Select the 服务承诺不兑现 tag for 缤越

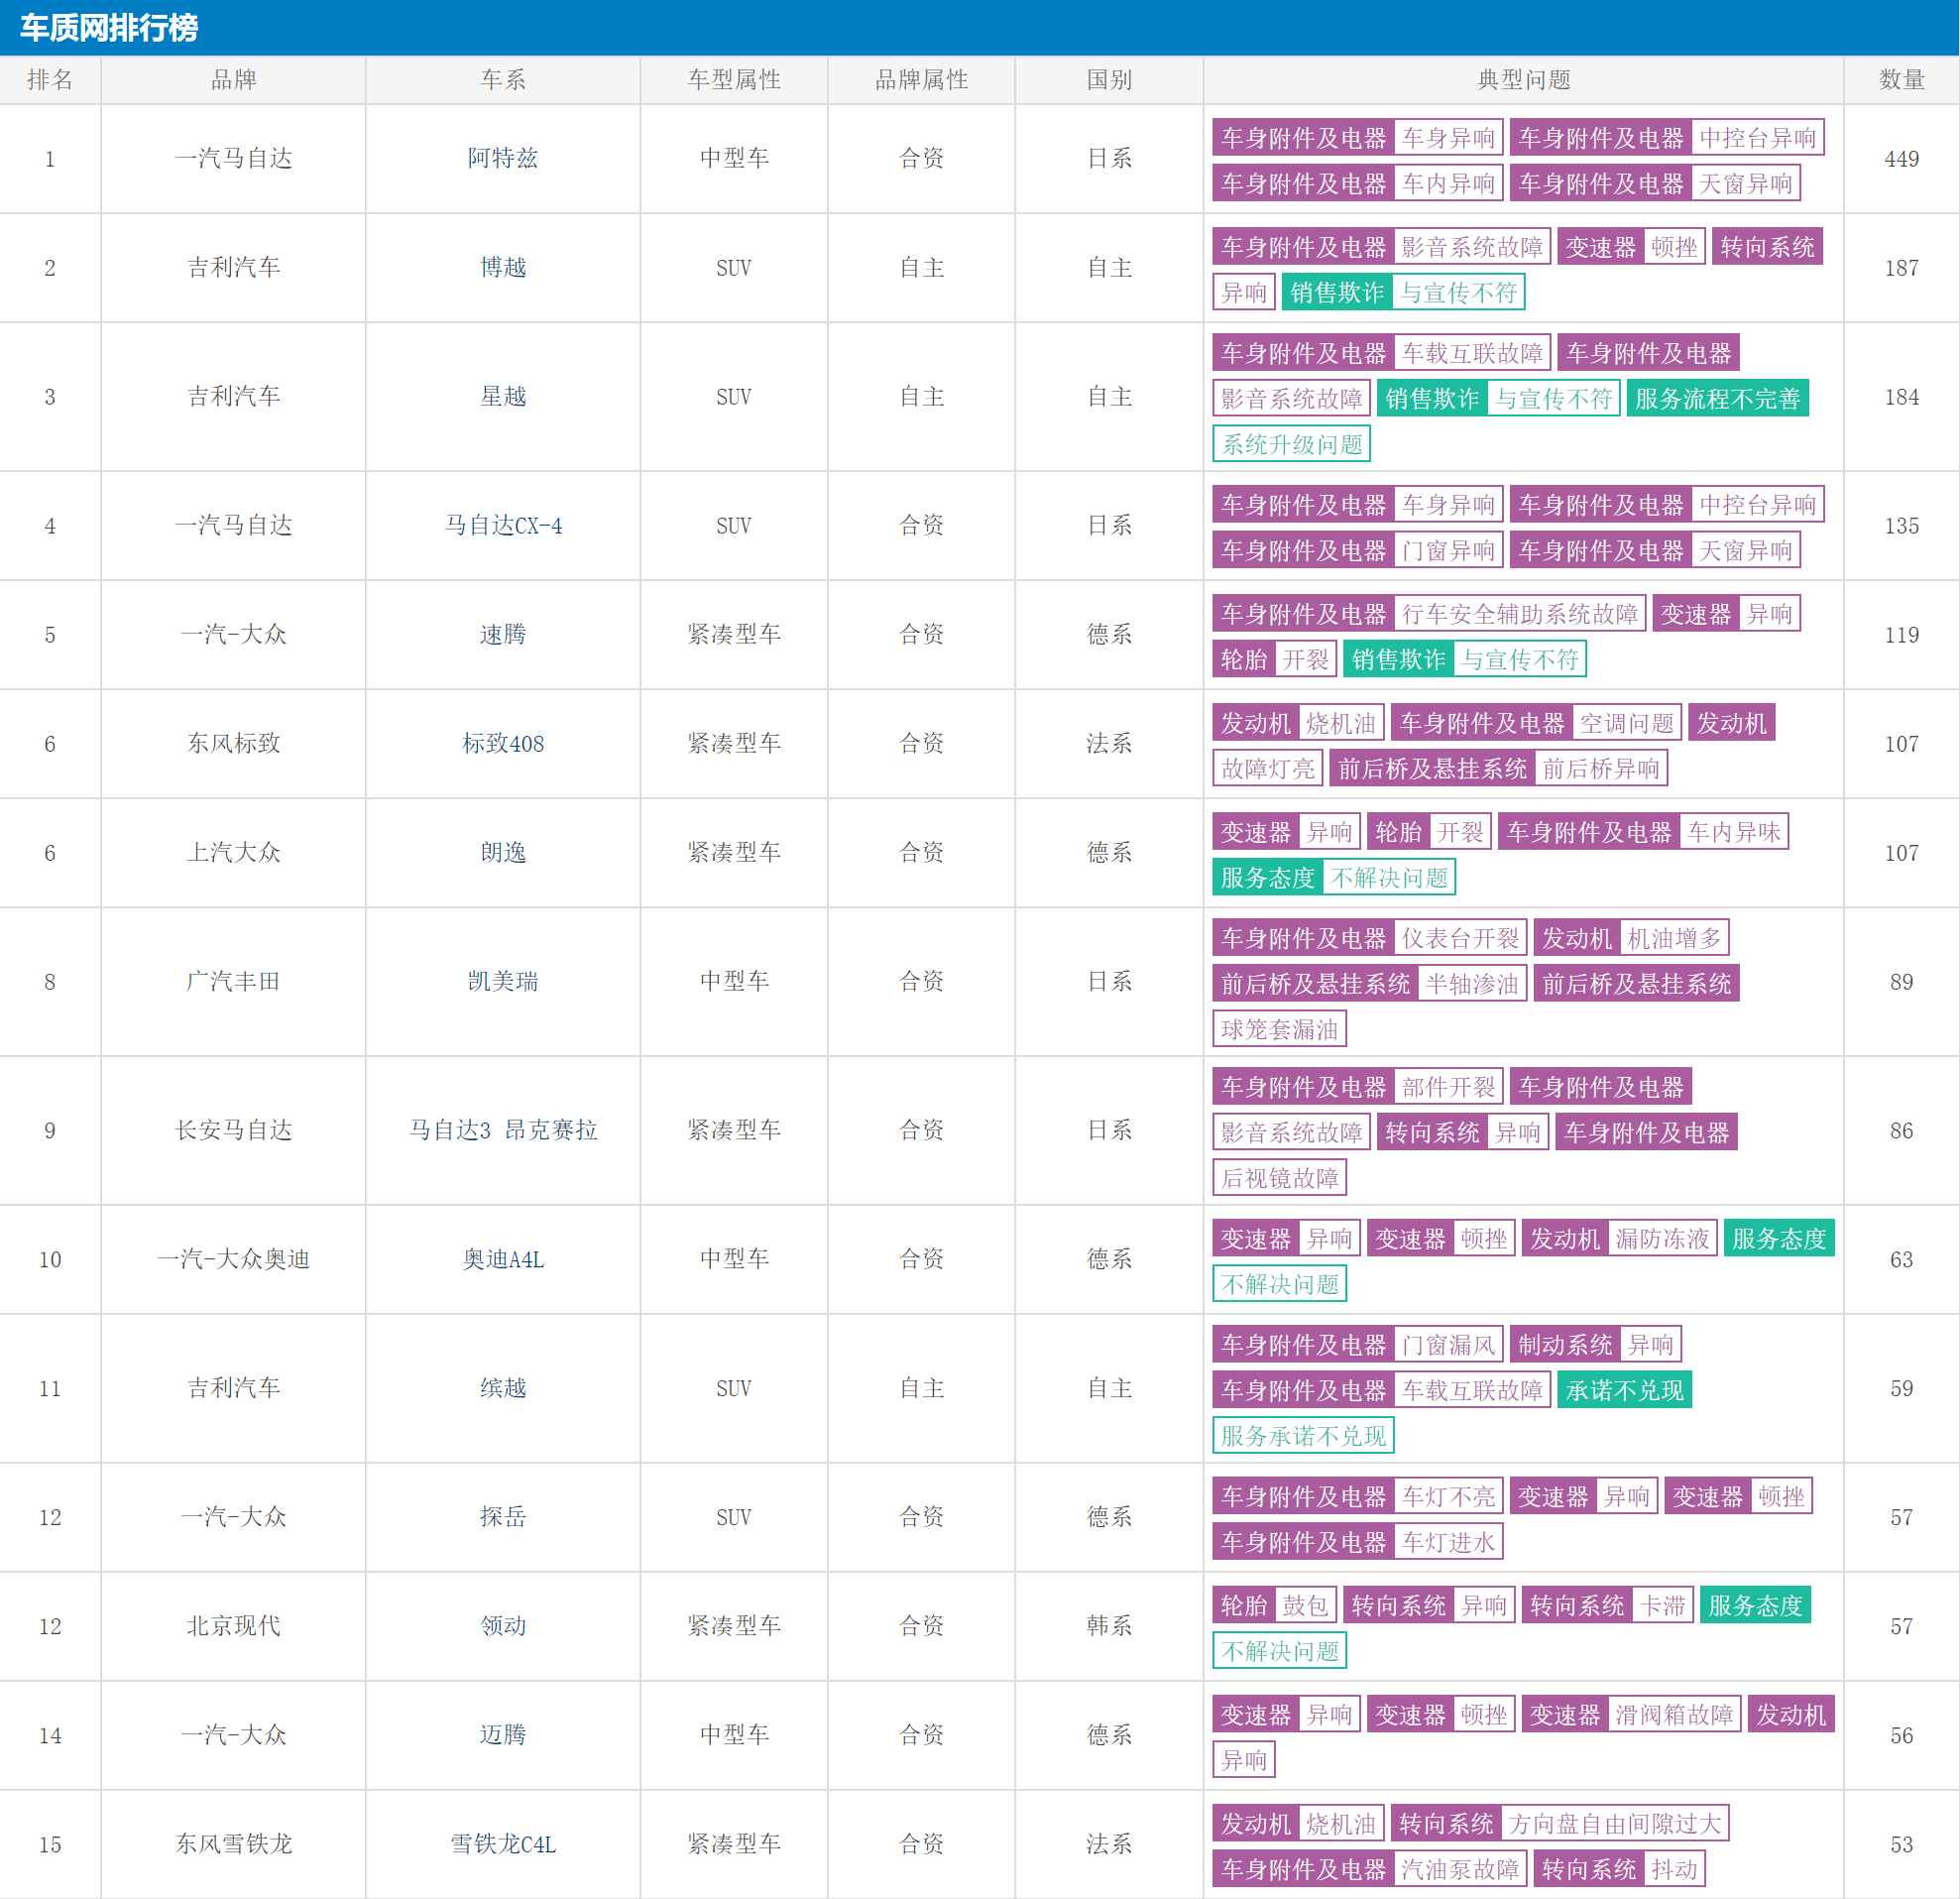coord(1302,1436)
